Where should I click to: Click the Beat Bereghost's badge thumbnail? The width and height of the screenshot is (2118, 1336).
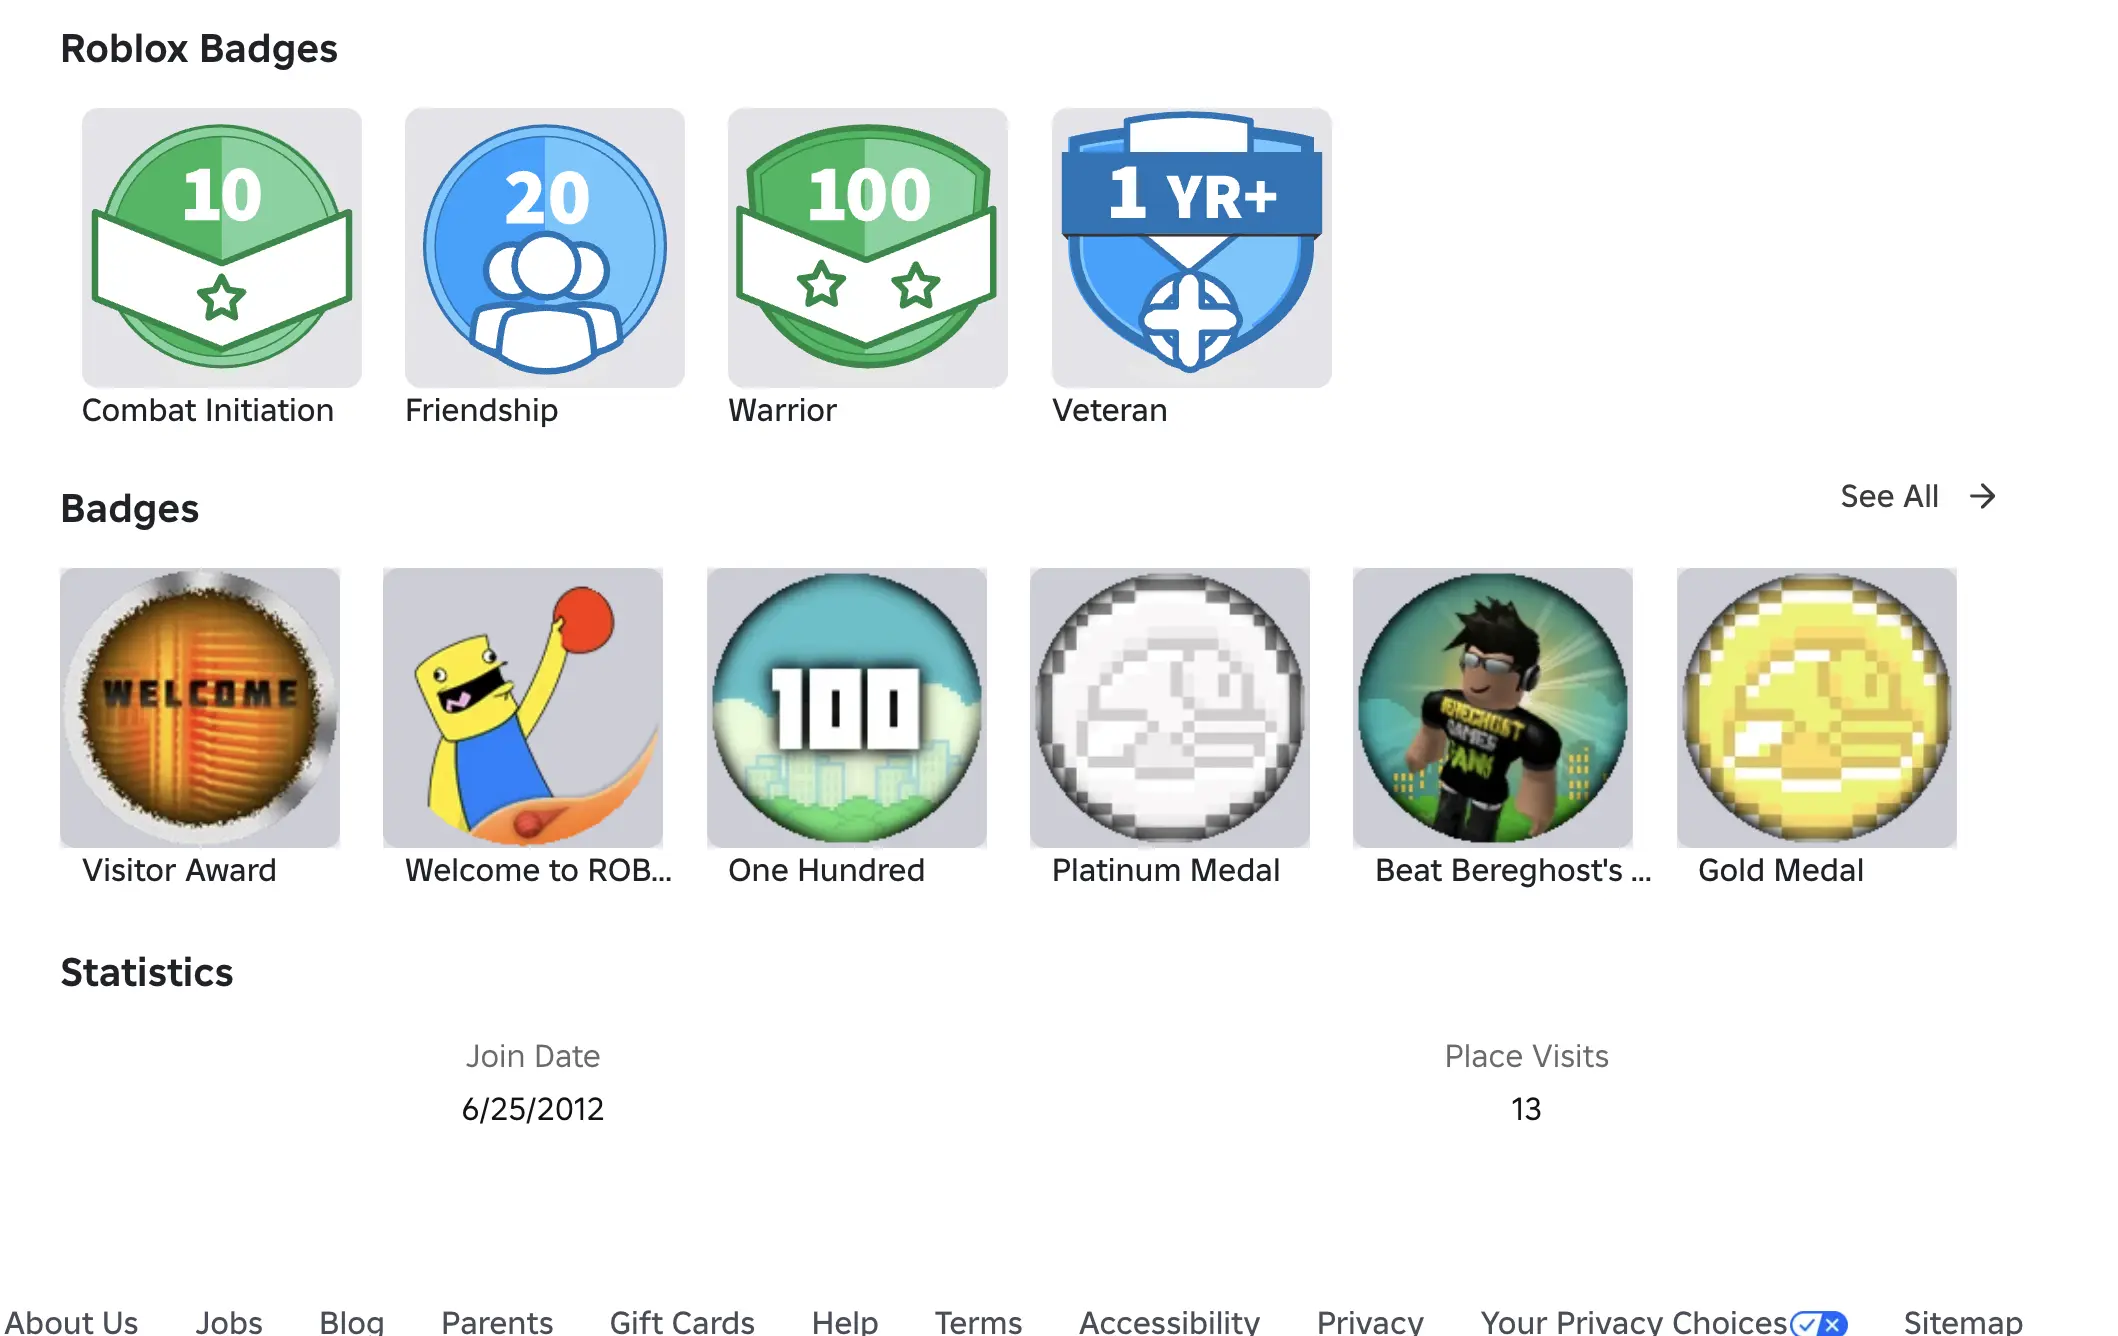click(1493, 708)
